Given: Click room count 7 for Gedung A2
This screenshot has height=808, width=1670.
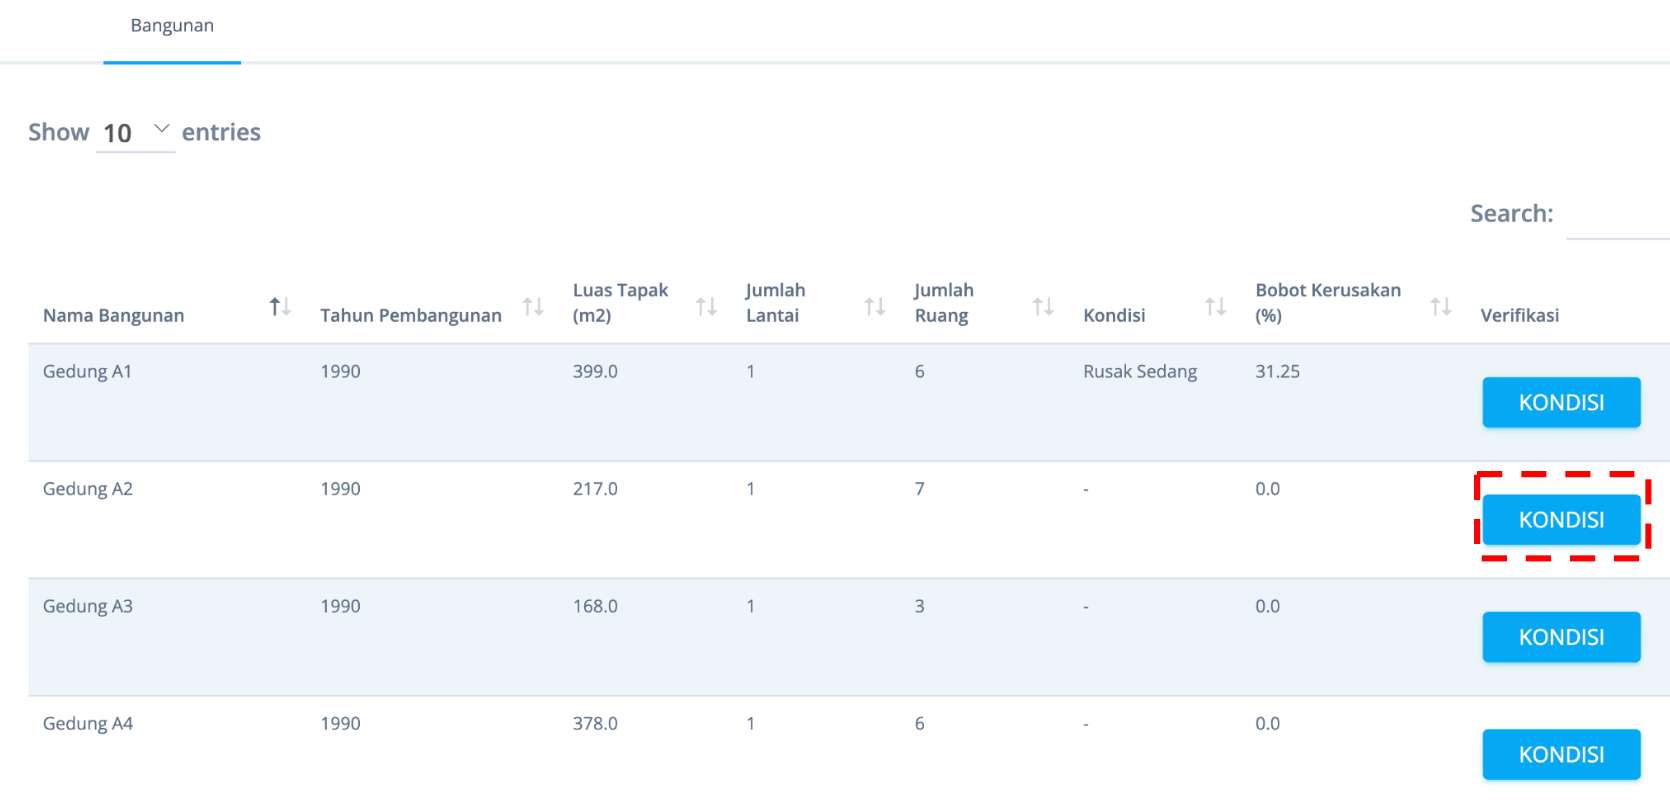Looking at the screenshot, I should coord(919,489).
